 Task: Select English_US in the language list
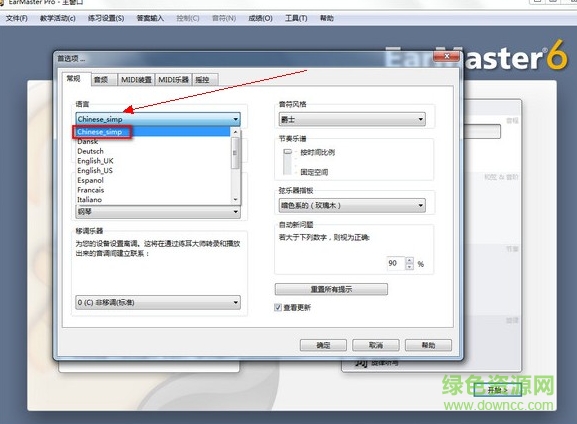point(153,170)
